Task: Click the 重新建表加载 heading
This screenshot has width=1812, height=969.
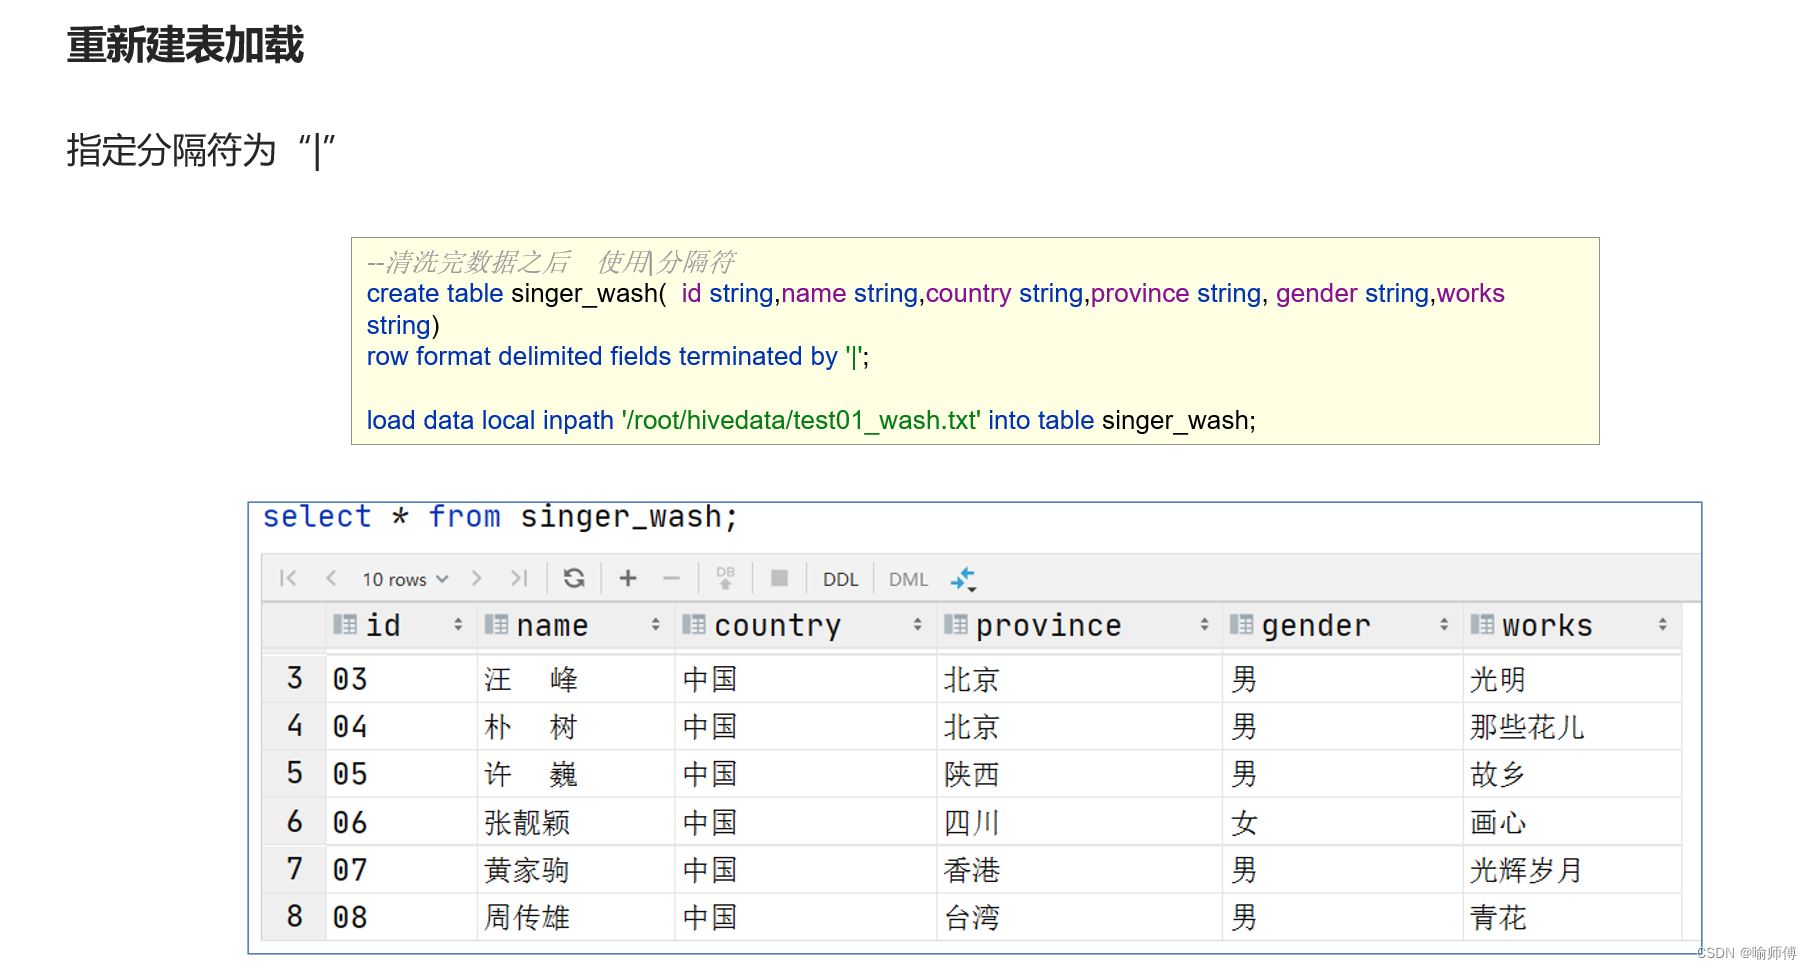Action: tap(185, 45)
